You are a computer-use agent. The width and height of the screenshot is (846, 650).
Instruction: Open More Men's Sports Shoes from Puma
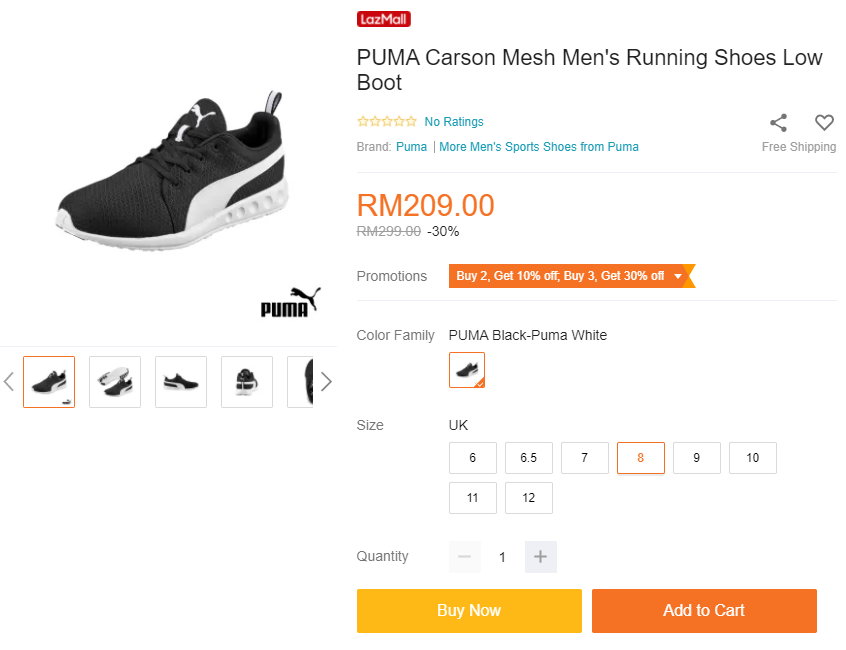[539, 147]
